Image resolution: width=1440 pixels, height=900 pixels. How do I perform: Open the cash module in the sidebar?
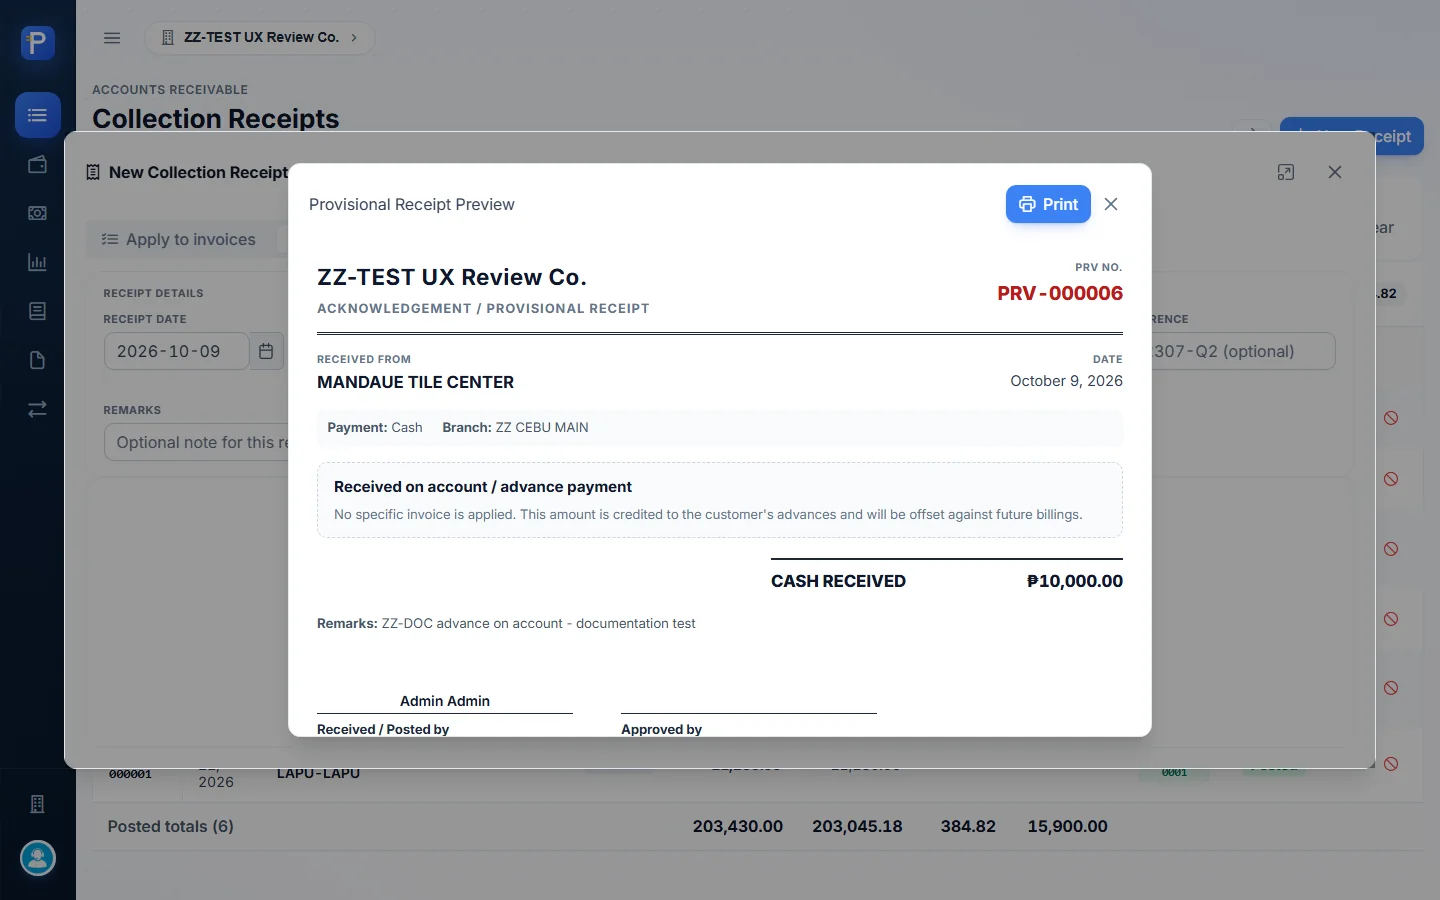click(38, 213)
